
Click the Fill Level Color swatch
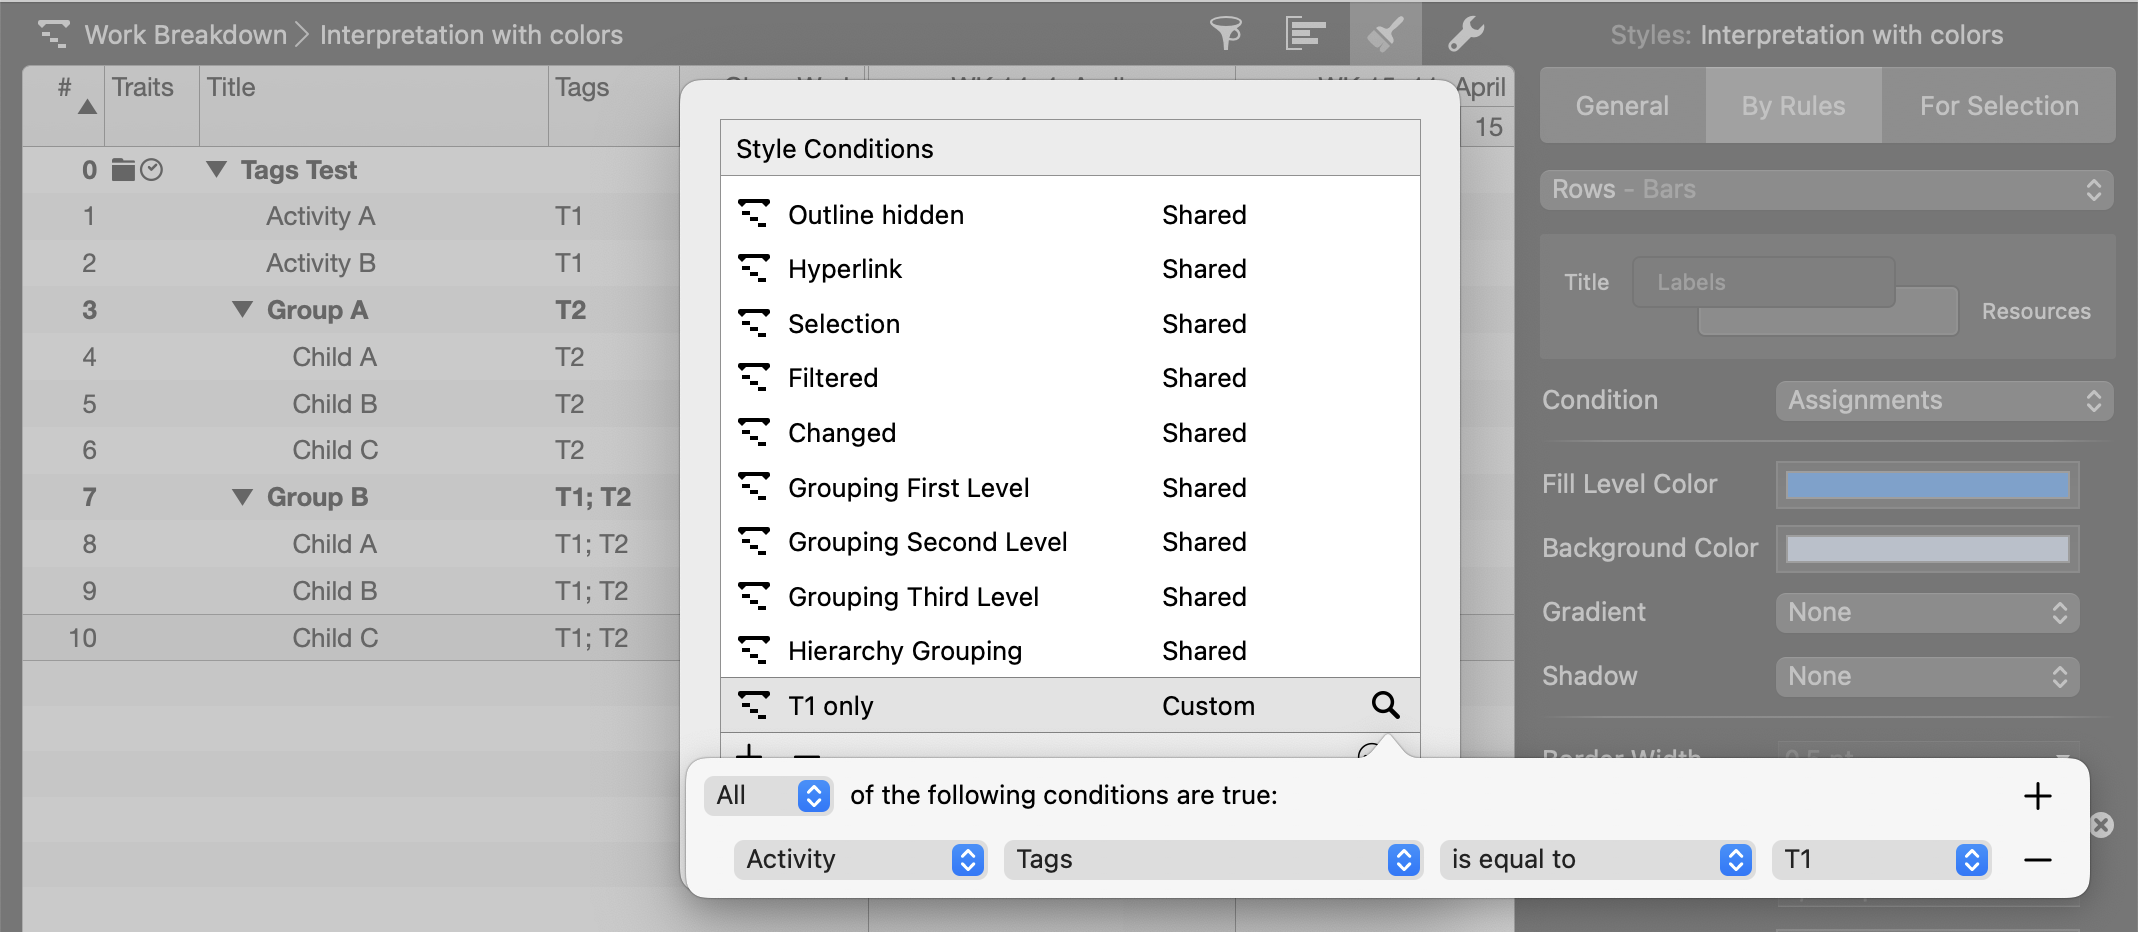(1927, 485)
